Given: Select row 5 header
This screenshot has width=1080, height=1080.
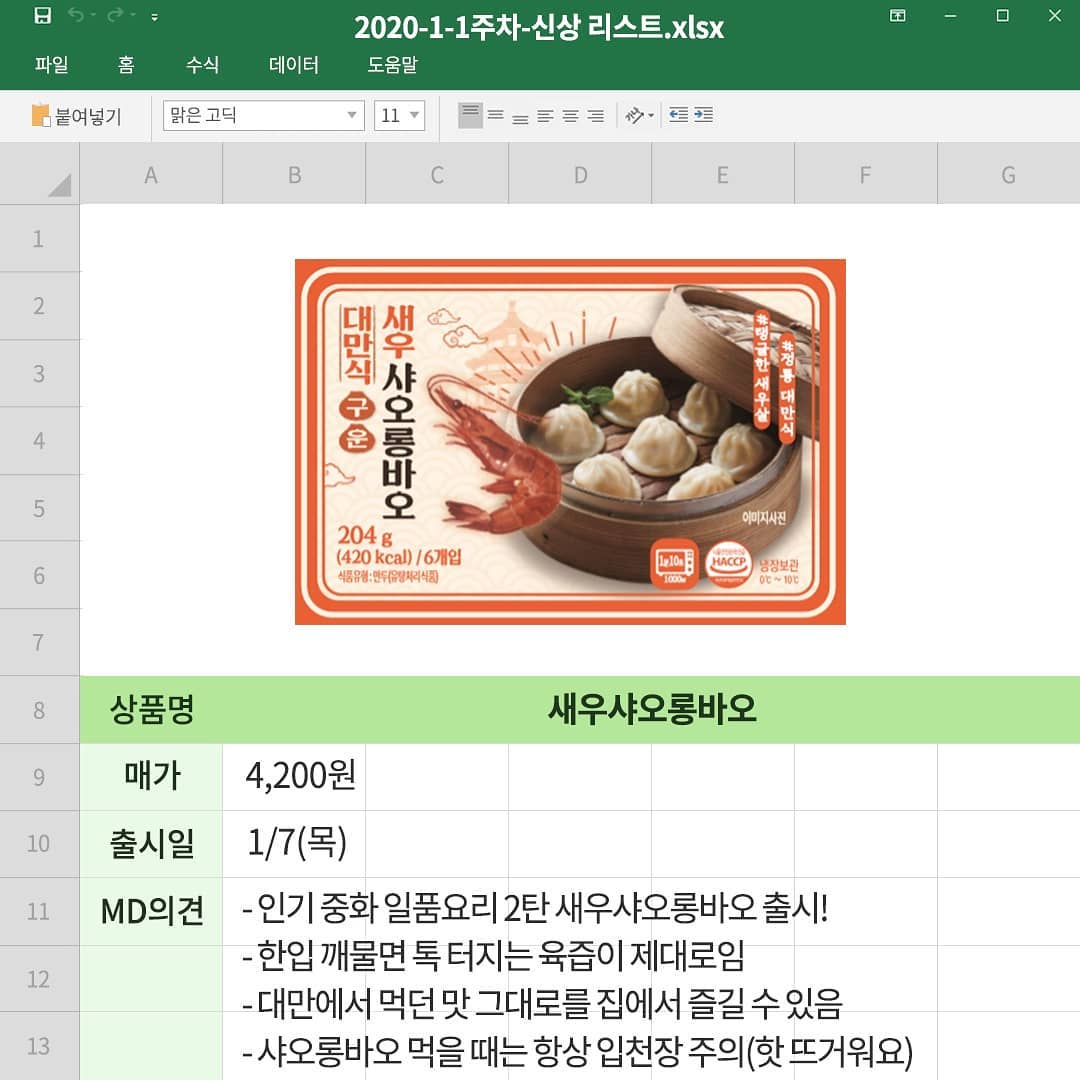Looking at the screenshot, I should point(39,508).
